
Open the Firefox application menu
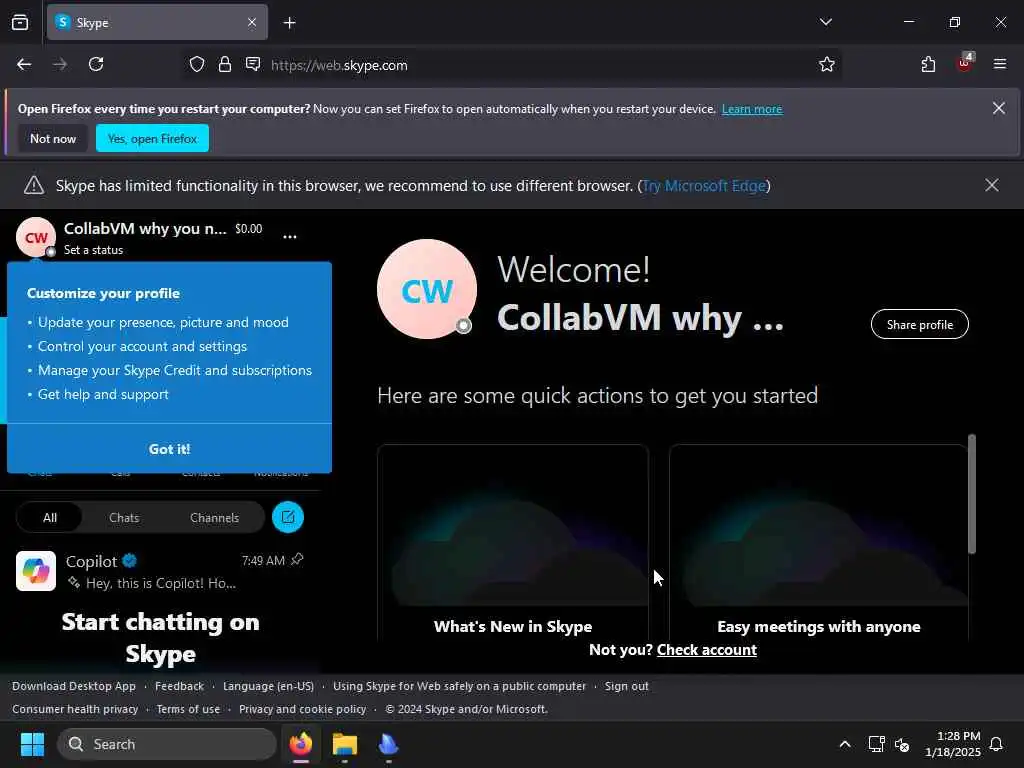pos(1000,64)
